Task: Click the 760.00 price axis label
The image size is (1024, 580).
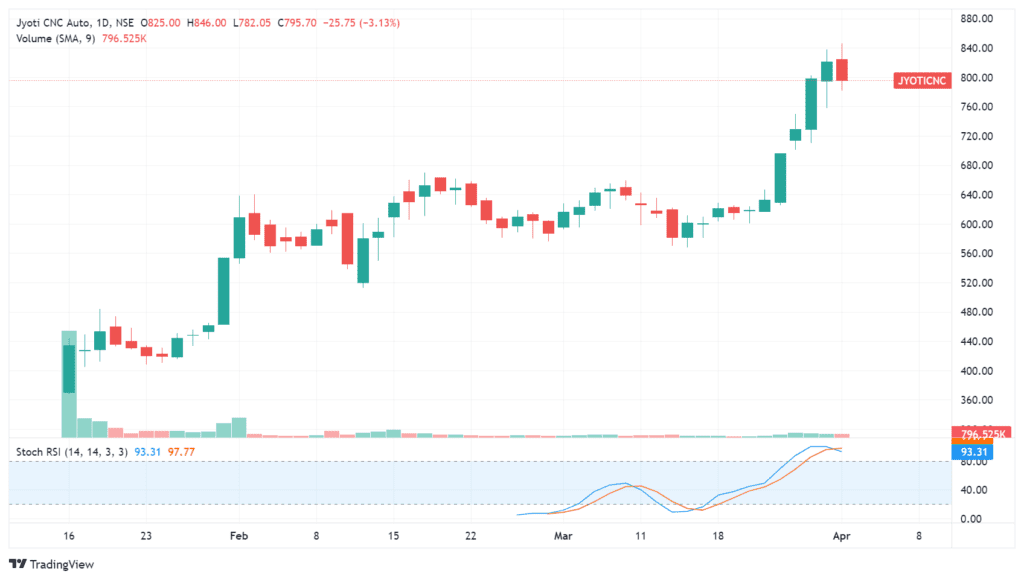Action: pyautogui.click(x=976, y=106)
